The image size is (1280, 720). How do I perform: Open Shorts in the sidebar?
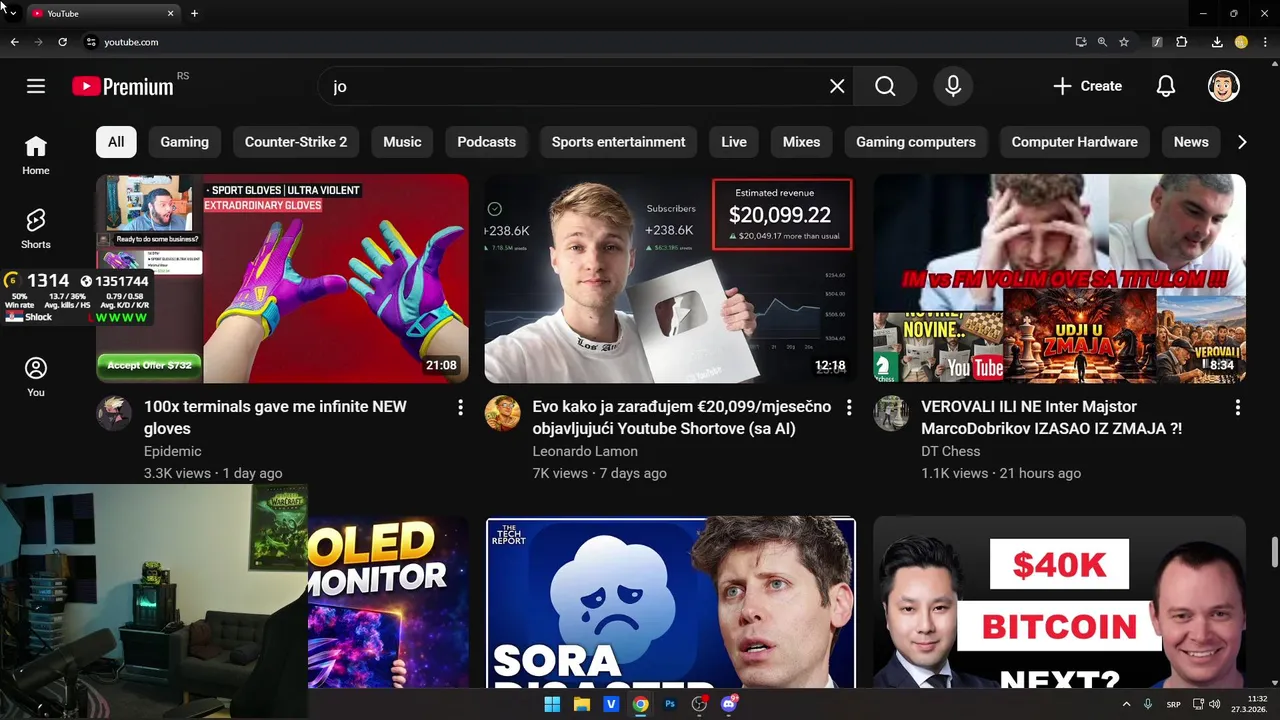tap(36, 229)
